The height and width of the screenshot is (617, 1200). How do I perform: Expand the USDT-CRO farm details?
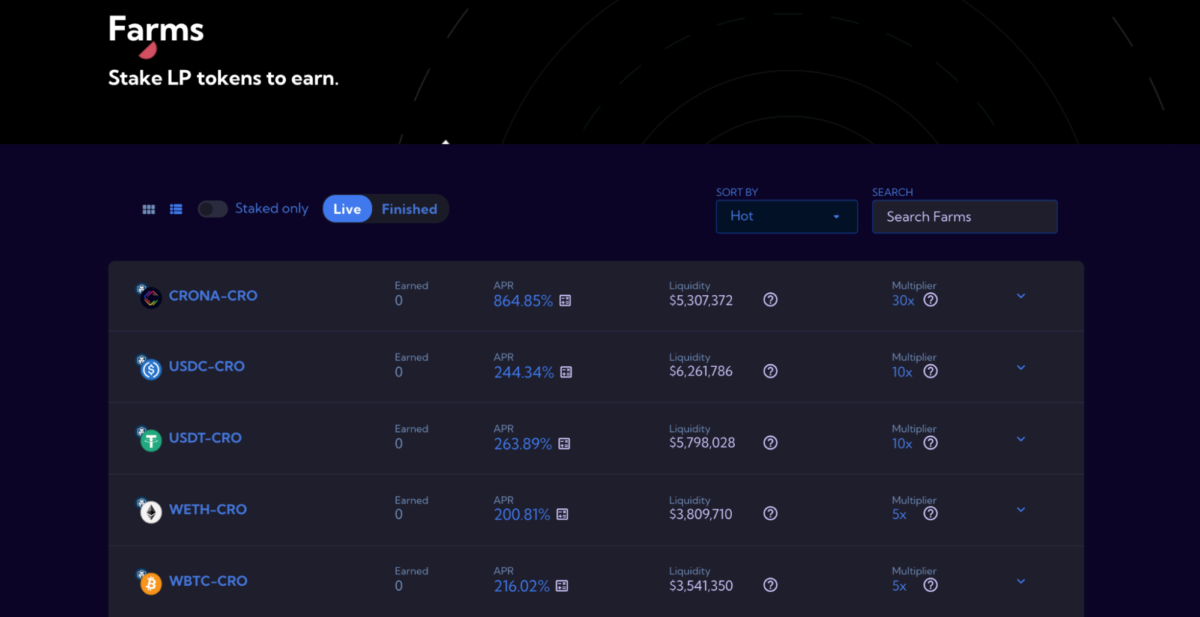(x=1020, y=439)
